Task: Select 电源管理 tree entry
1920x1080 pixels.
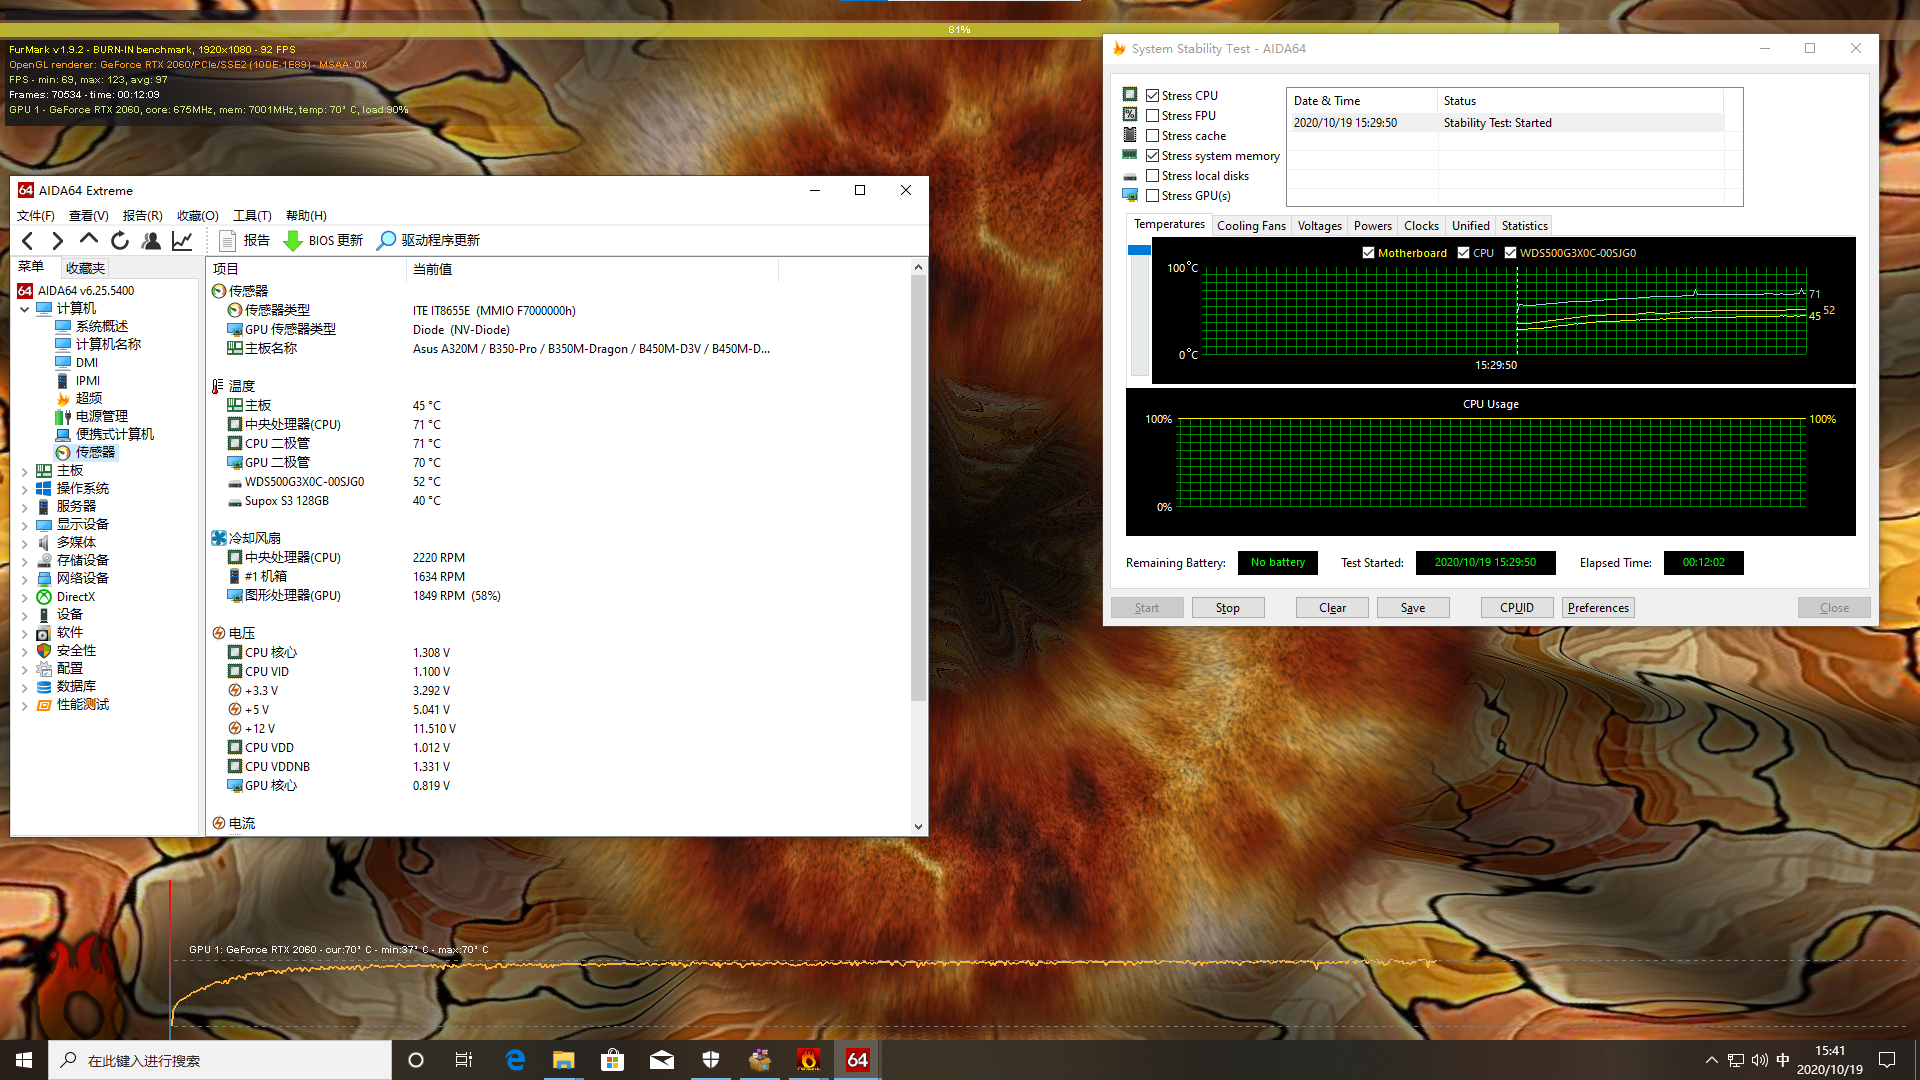Action: point(102,417)
